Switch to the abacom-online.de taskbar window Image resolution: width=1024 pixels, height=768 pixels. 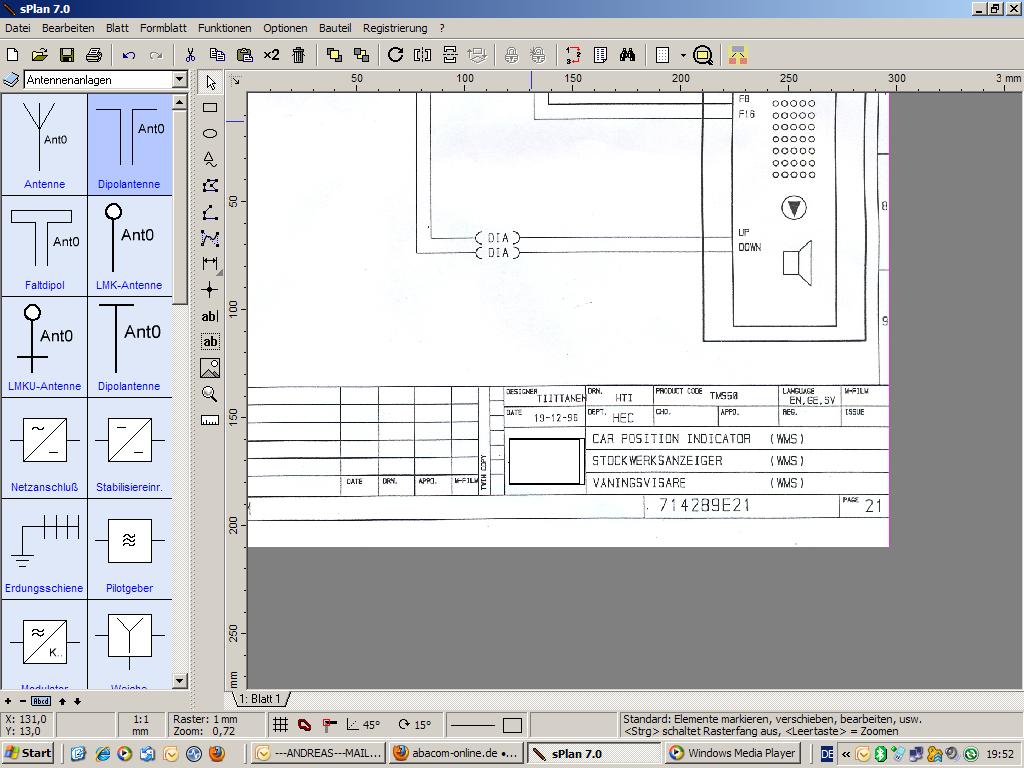coord(456,753)
